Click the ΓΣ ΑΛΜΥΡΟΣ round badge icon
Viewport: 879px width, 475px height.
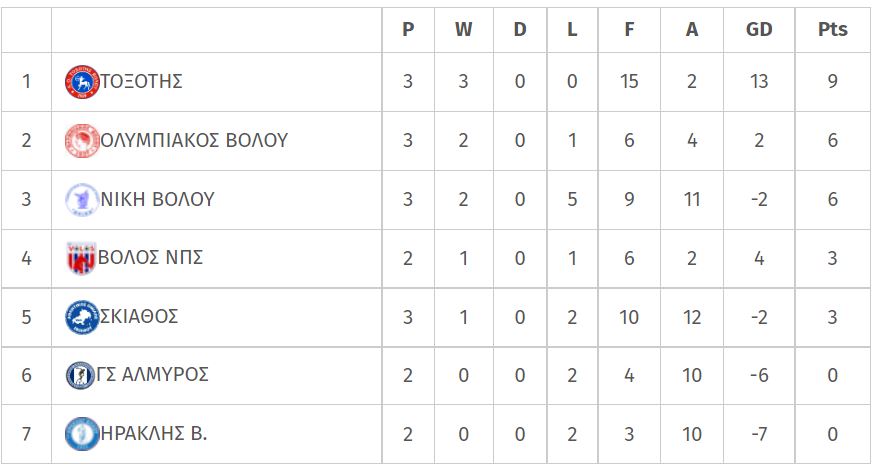[80, 376]
